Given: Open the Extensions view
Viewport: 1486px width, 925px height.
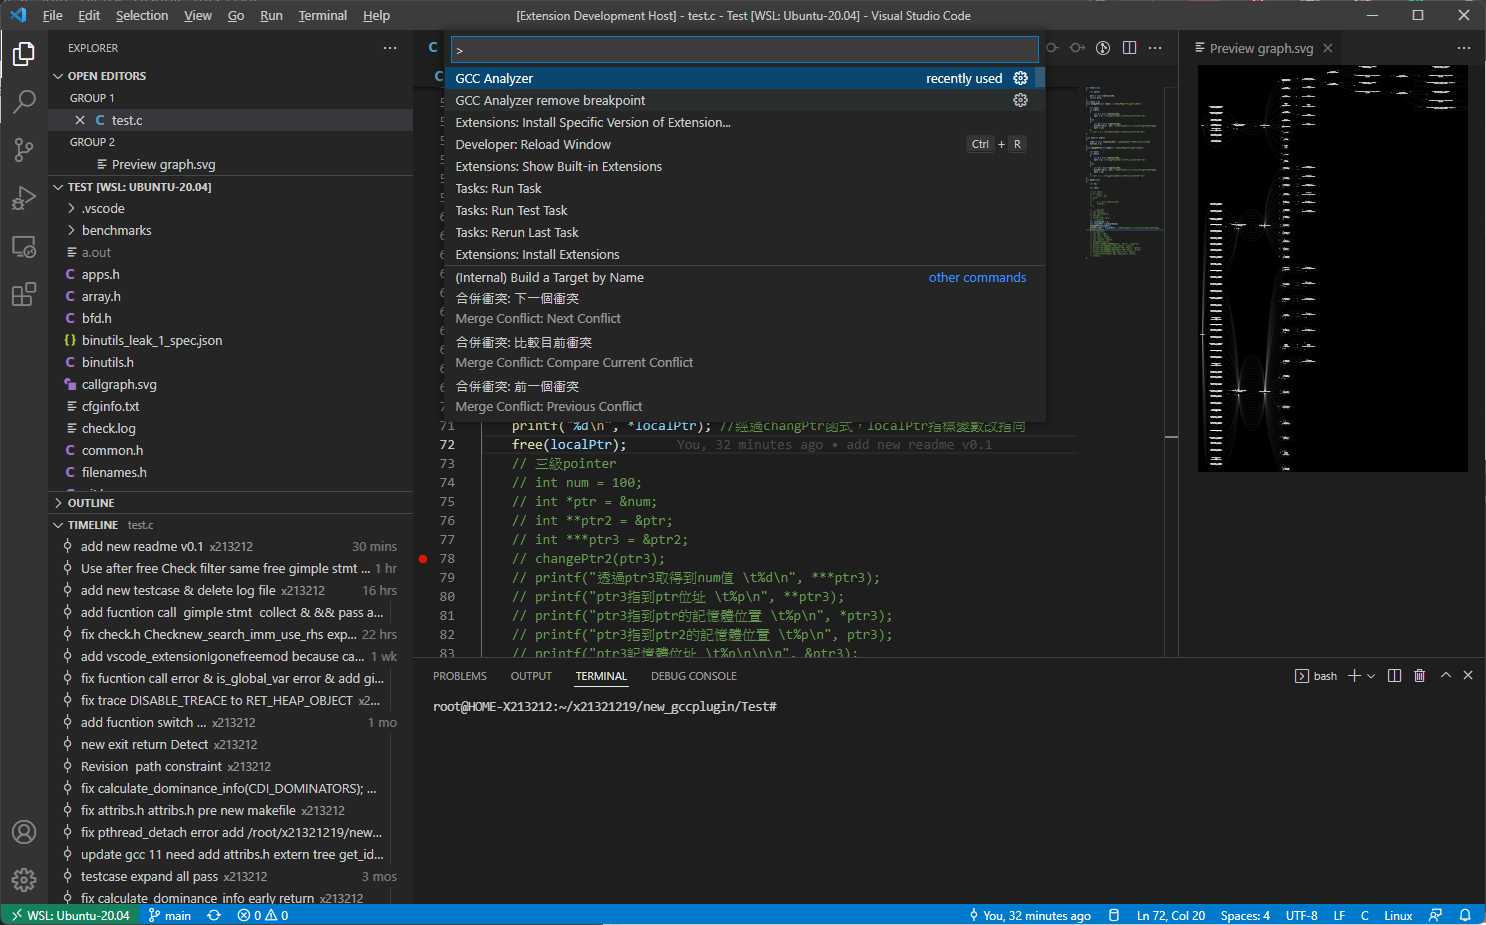Looking at the screenshot, I should tap(24, 294).
